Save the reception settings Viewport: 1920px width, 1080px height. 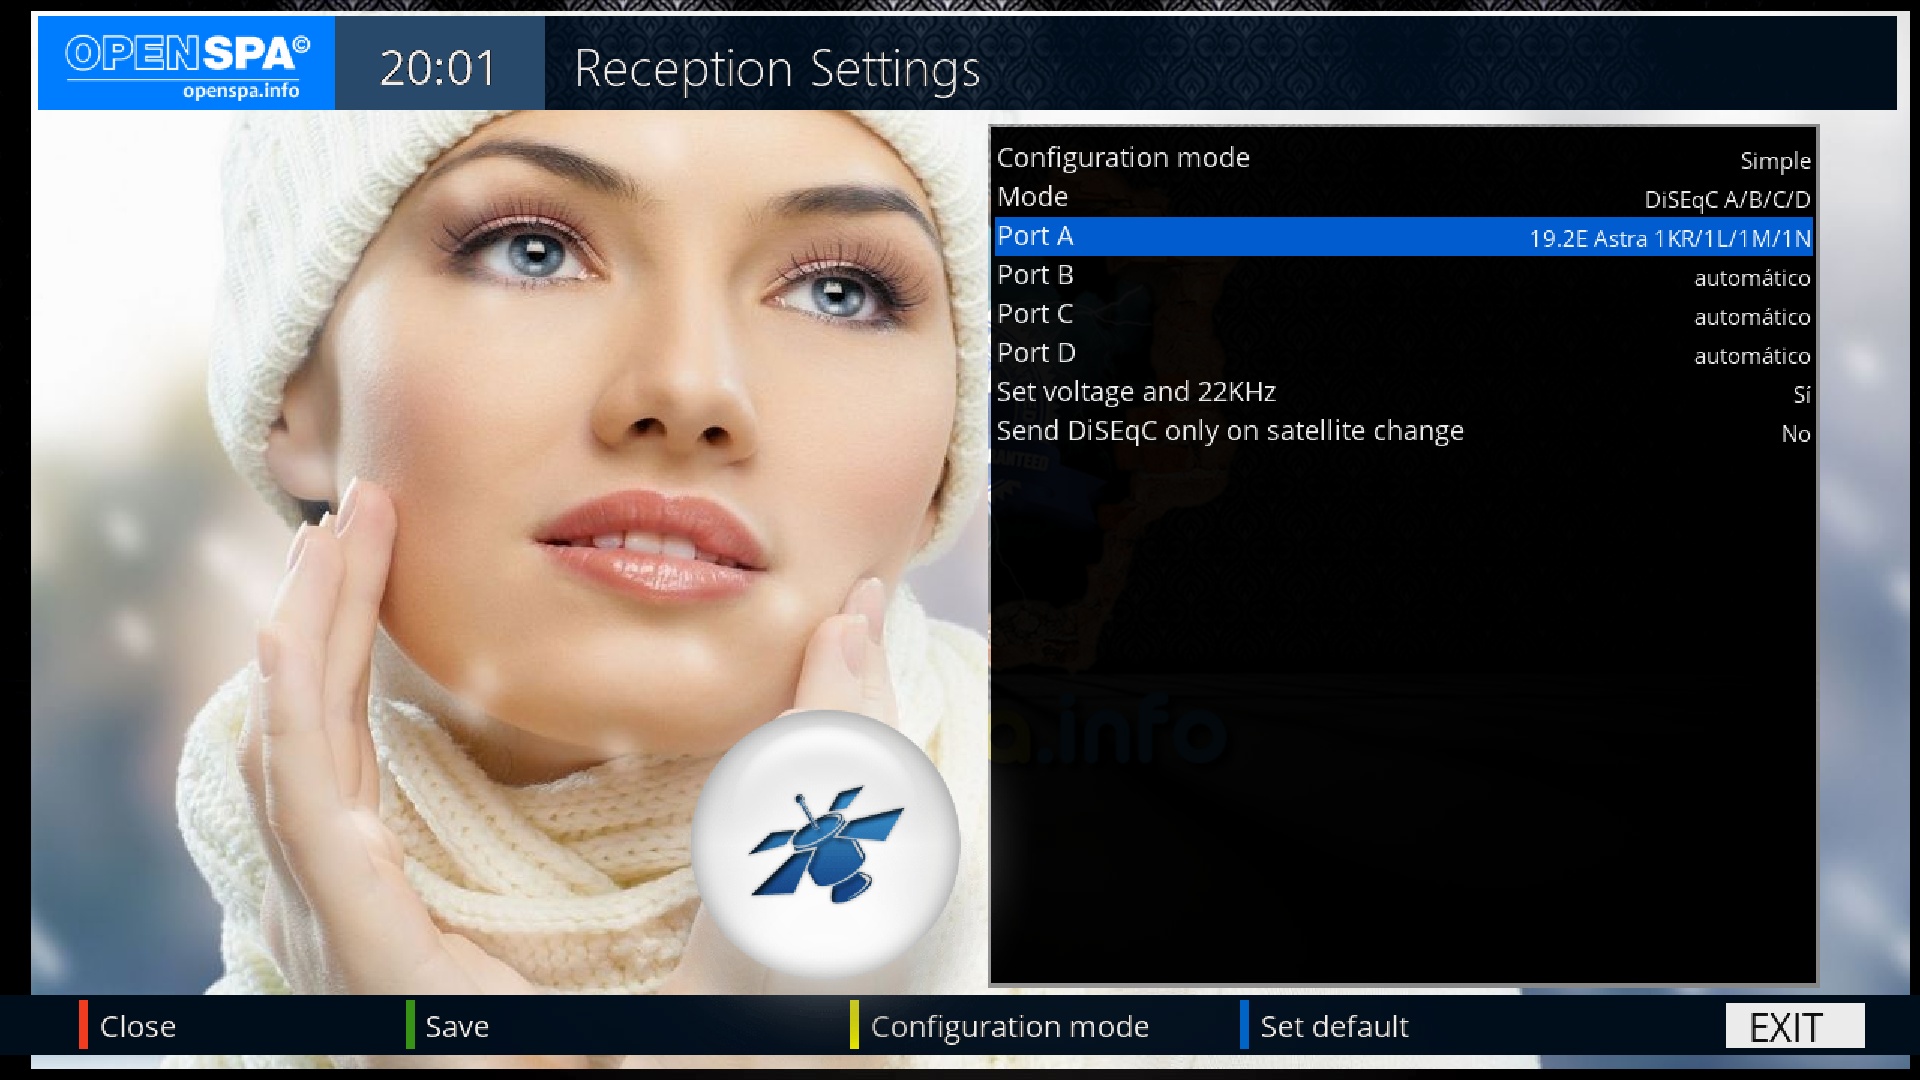pyautogui.click(x=457, y=1027)
